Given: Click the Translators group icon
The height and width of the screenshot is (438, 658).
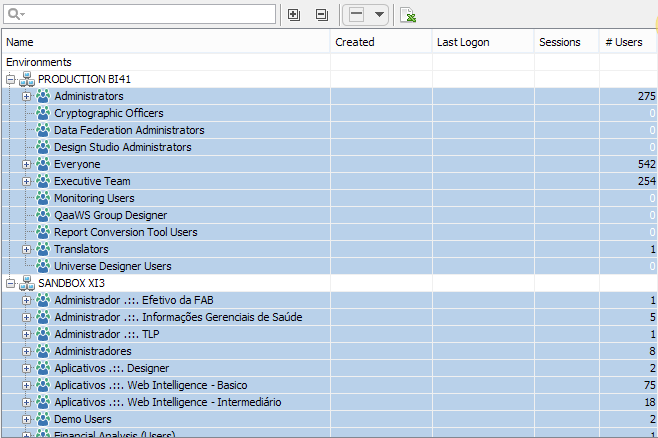Looking at the screenshot, I should [x=43, y=249].
